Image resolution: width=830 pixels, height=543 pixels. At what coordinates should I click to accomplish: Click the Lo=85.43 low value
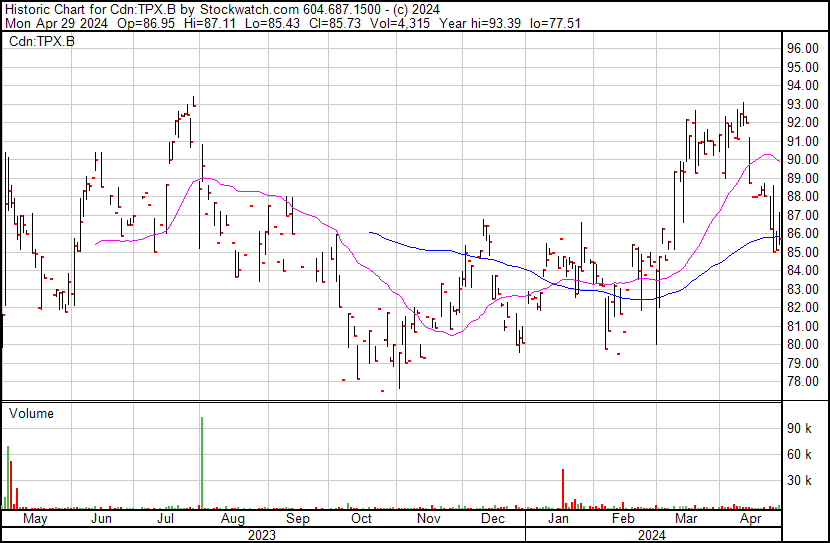point(273,23)
